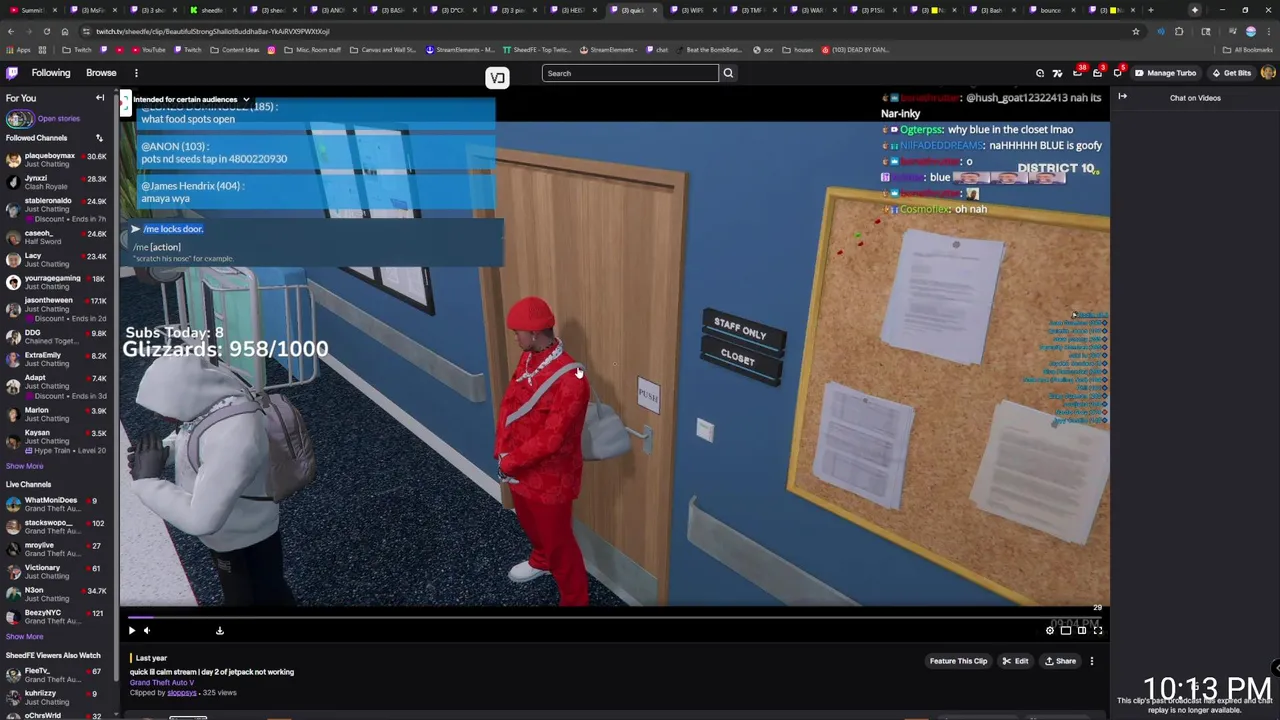
Task: Edit the clip
Action: 1016,661
